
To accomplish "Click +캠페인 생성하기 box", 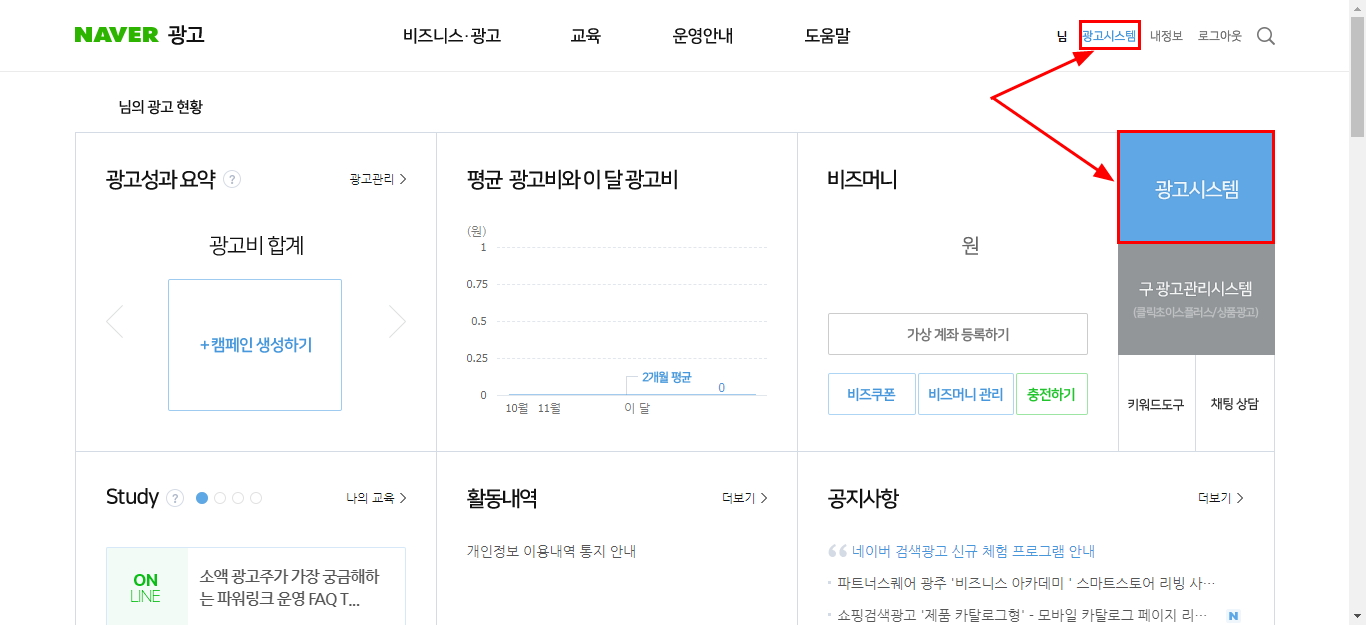I will point(255,345).
